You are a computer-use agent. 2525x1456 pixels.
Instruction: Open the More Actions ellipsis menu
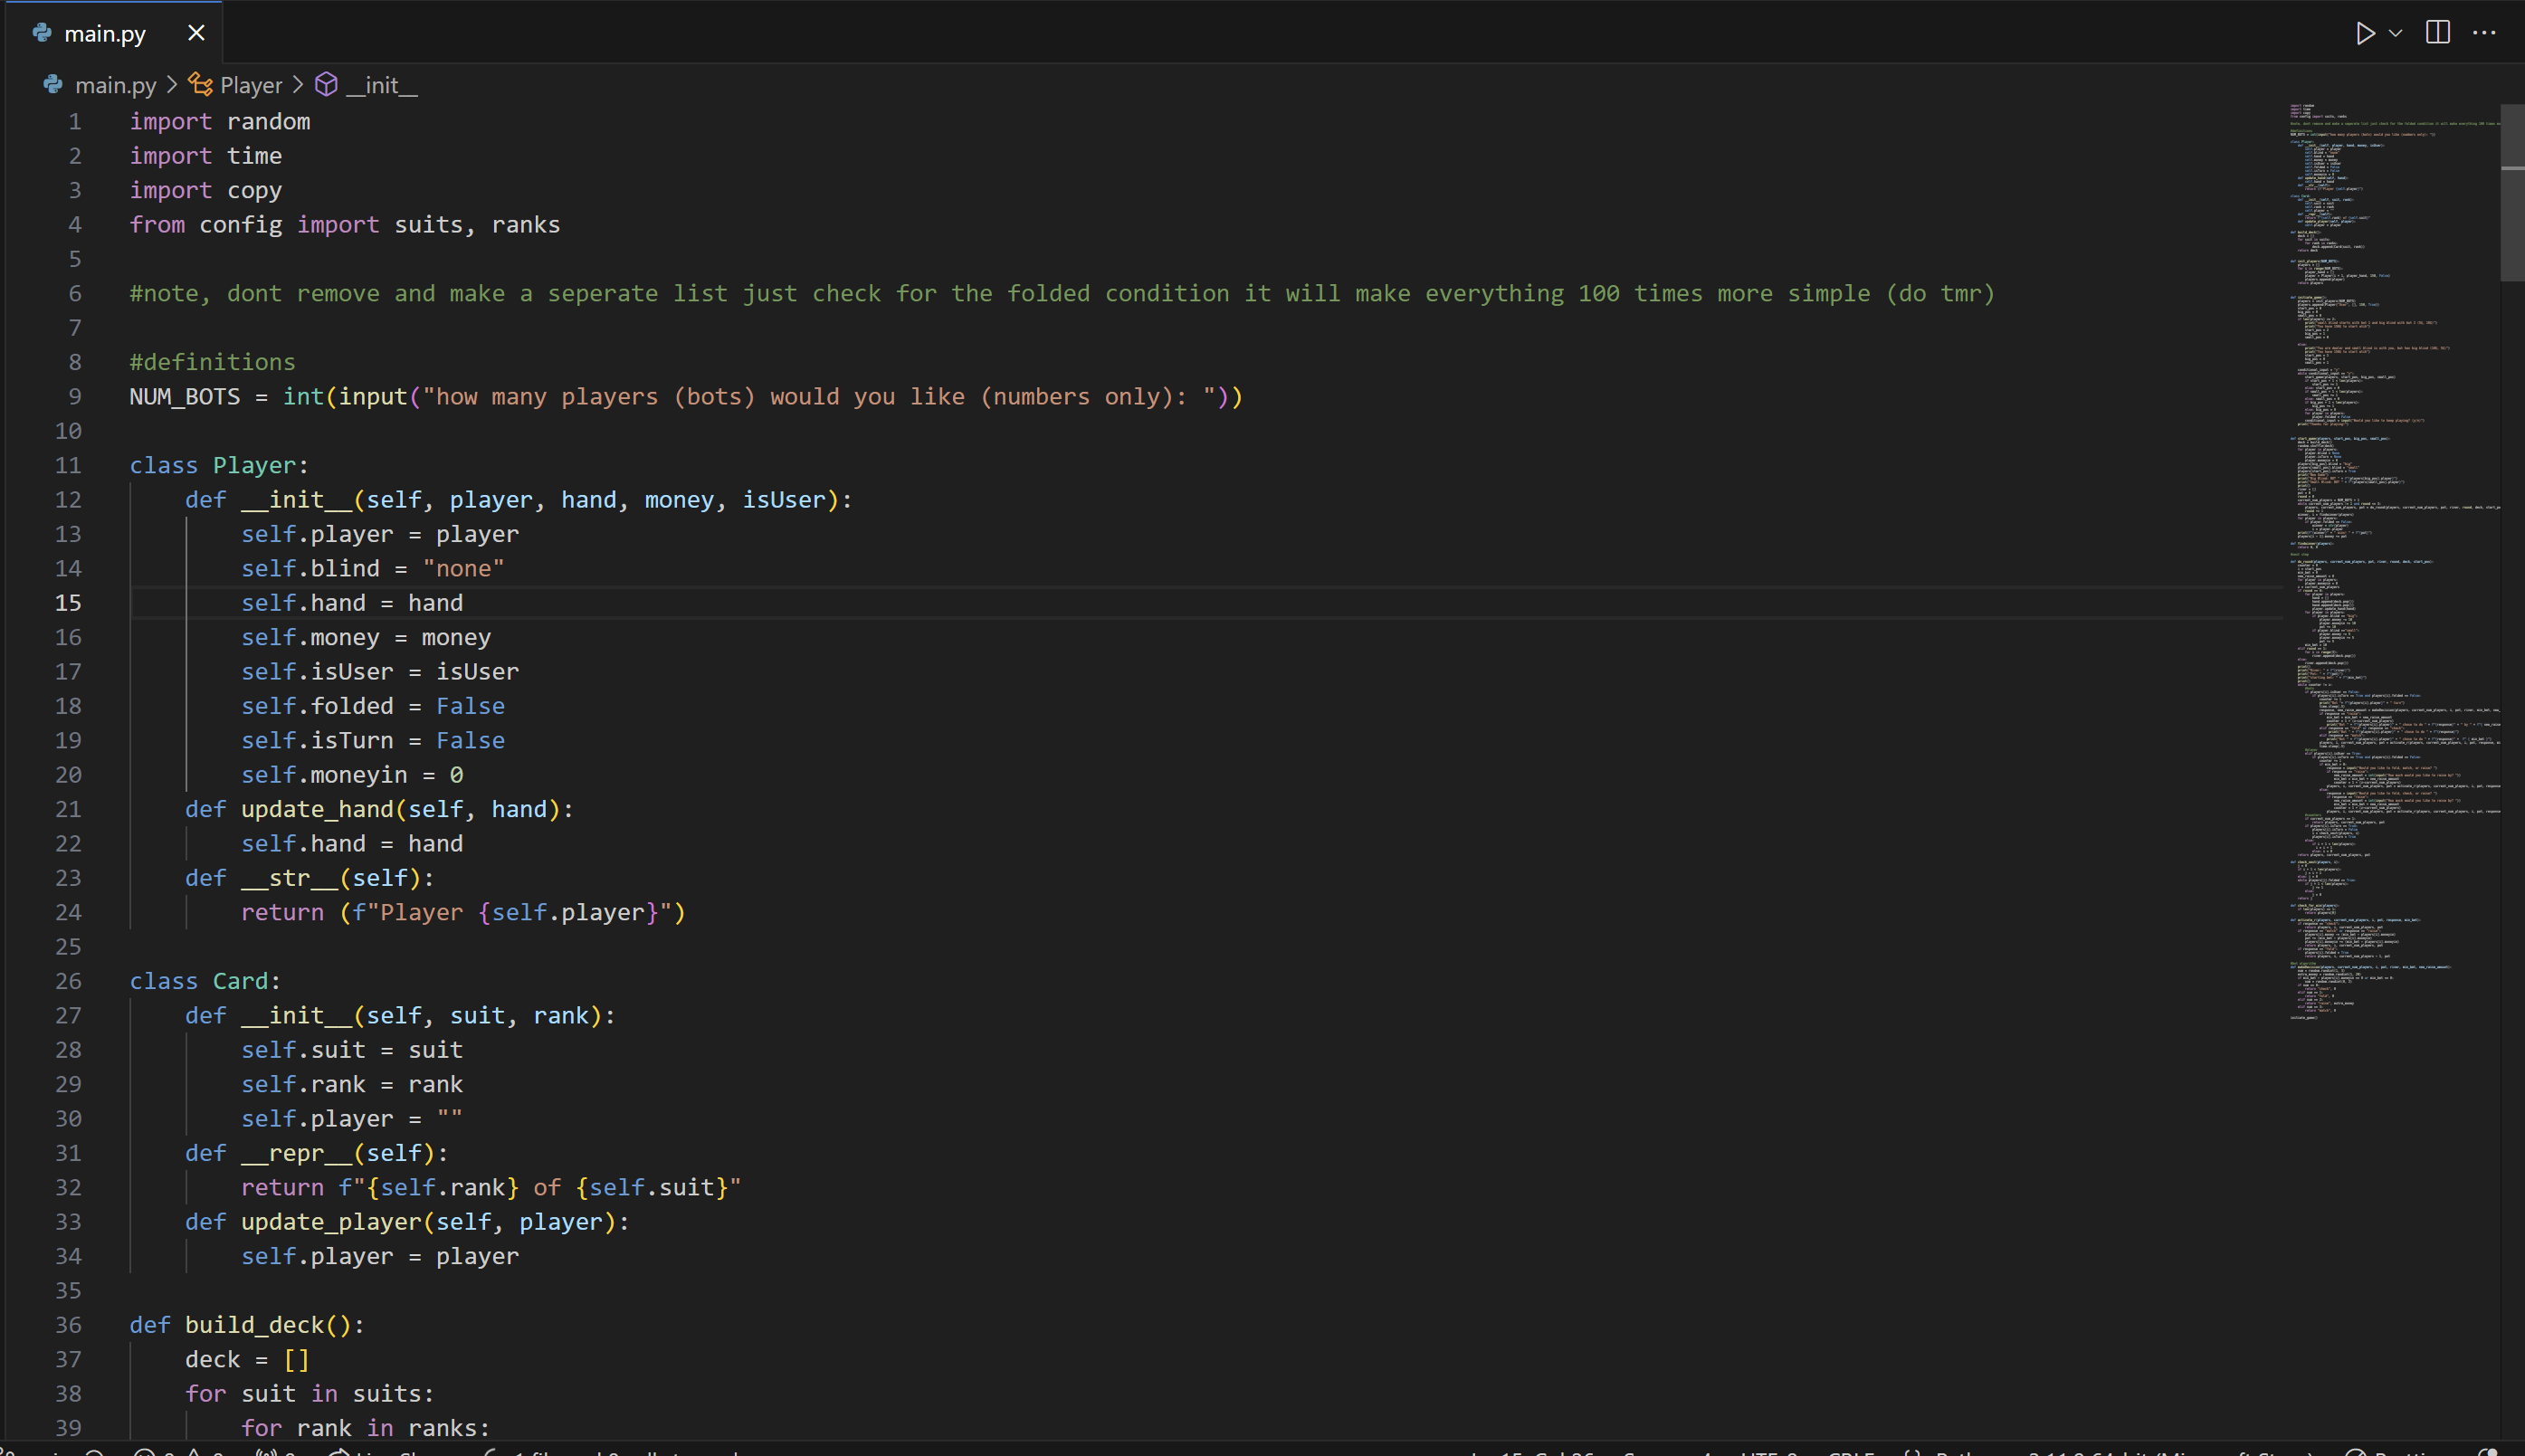2484,33
